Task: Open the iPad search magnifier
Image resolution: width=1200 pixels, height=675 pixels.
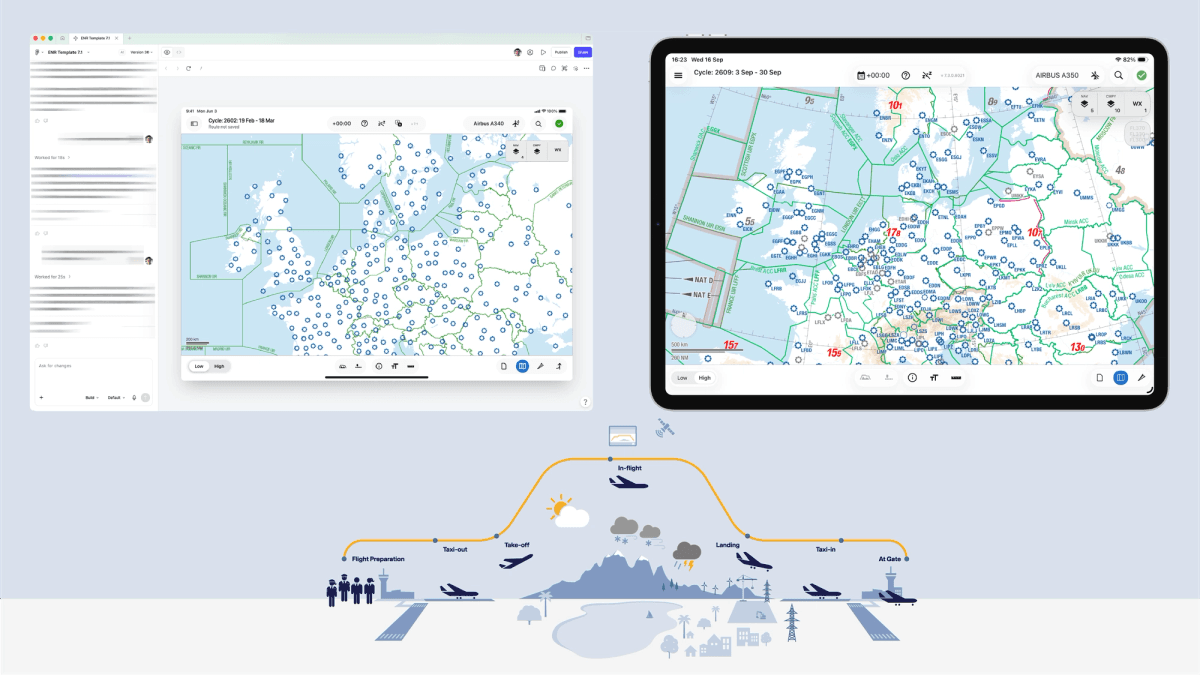Action: coord(1119,75)
